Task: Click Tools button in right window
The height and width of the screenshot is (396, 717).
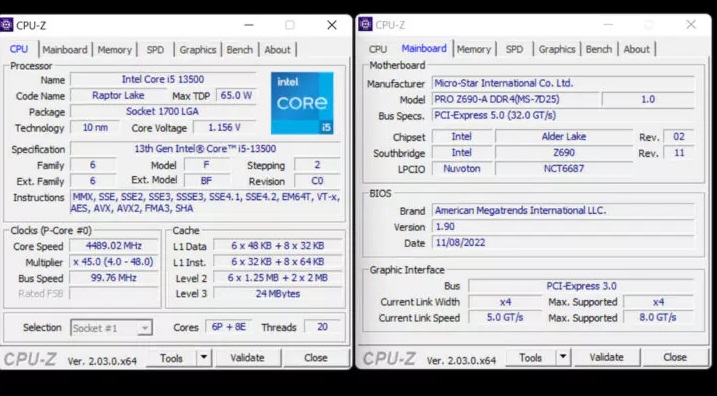Action: [530, 358]
